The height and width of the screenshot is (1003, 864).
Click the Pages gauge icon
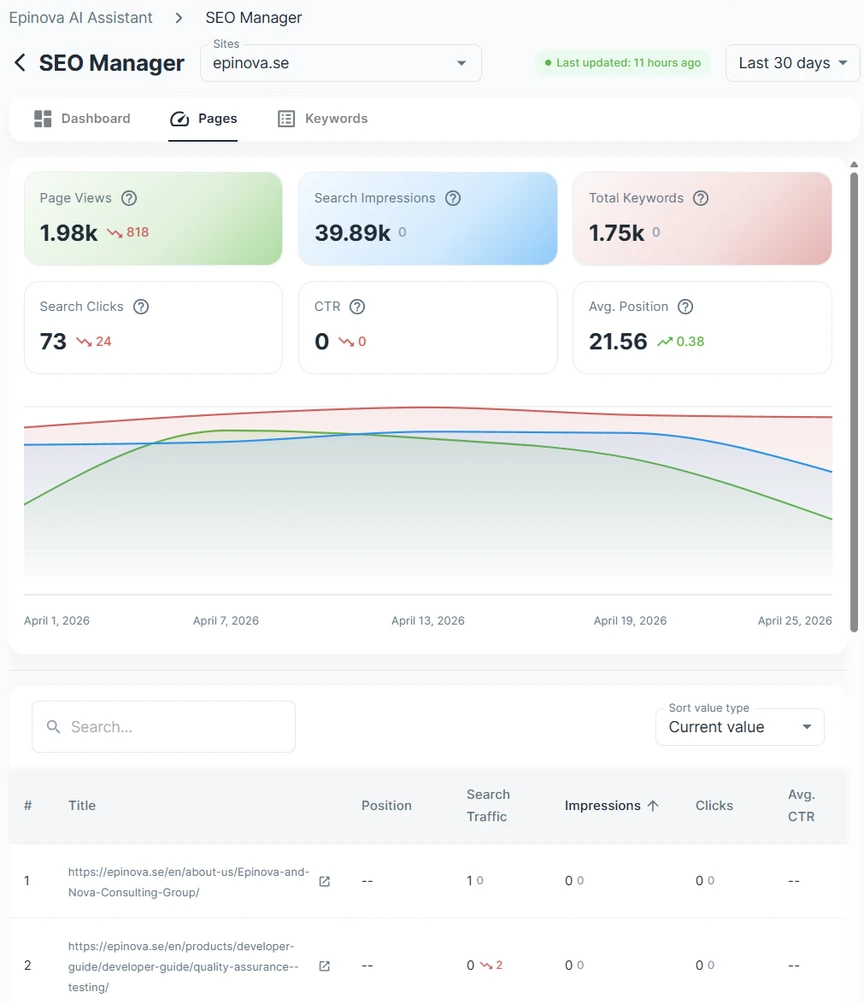pyautogui.click(x=180, y=118)
